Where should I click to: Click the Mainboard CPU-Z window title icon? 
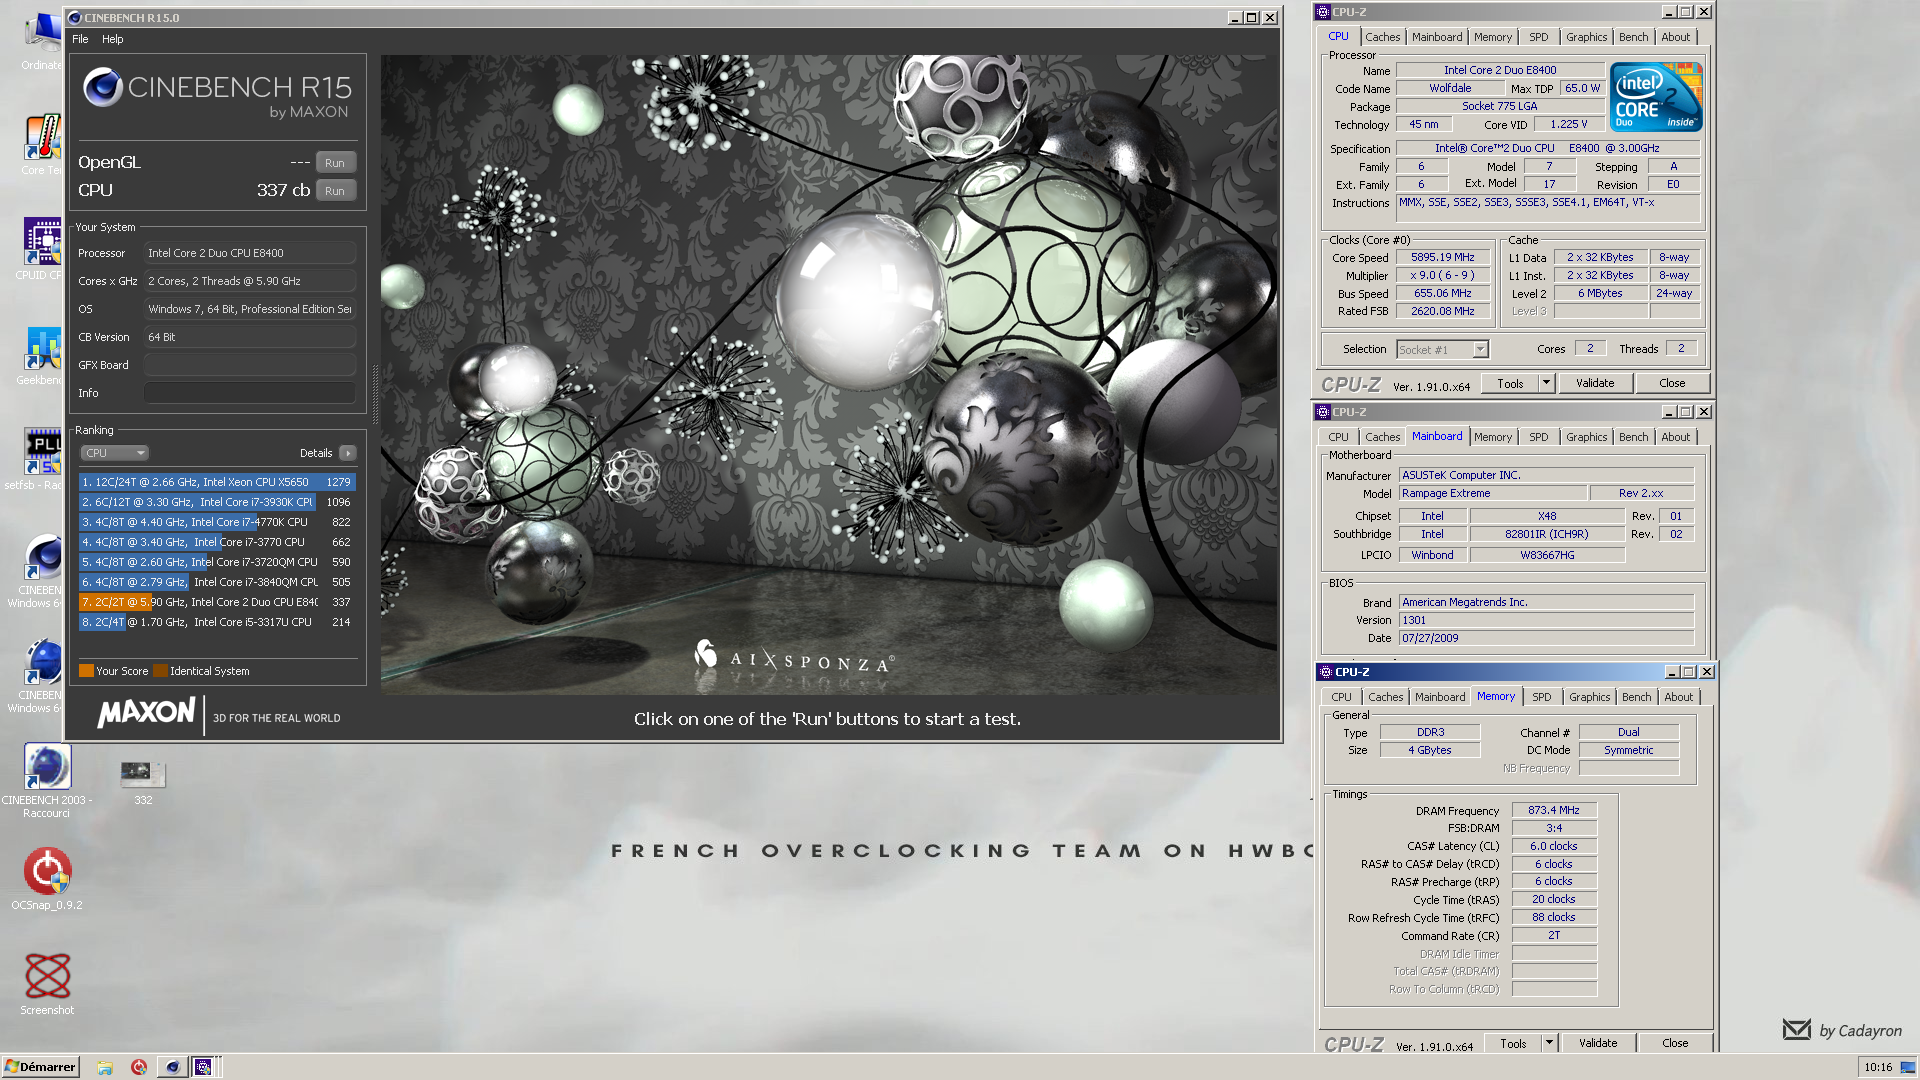[x=1323, y=412]
